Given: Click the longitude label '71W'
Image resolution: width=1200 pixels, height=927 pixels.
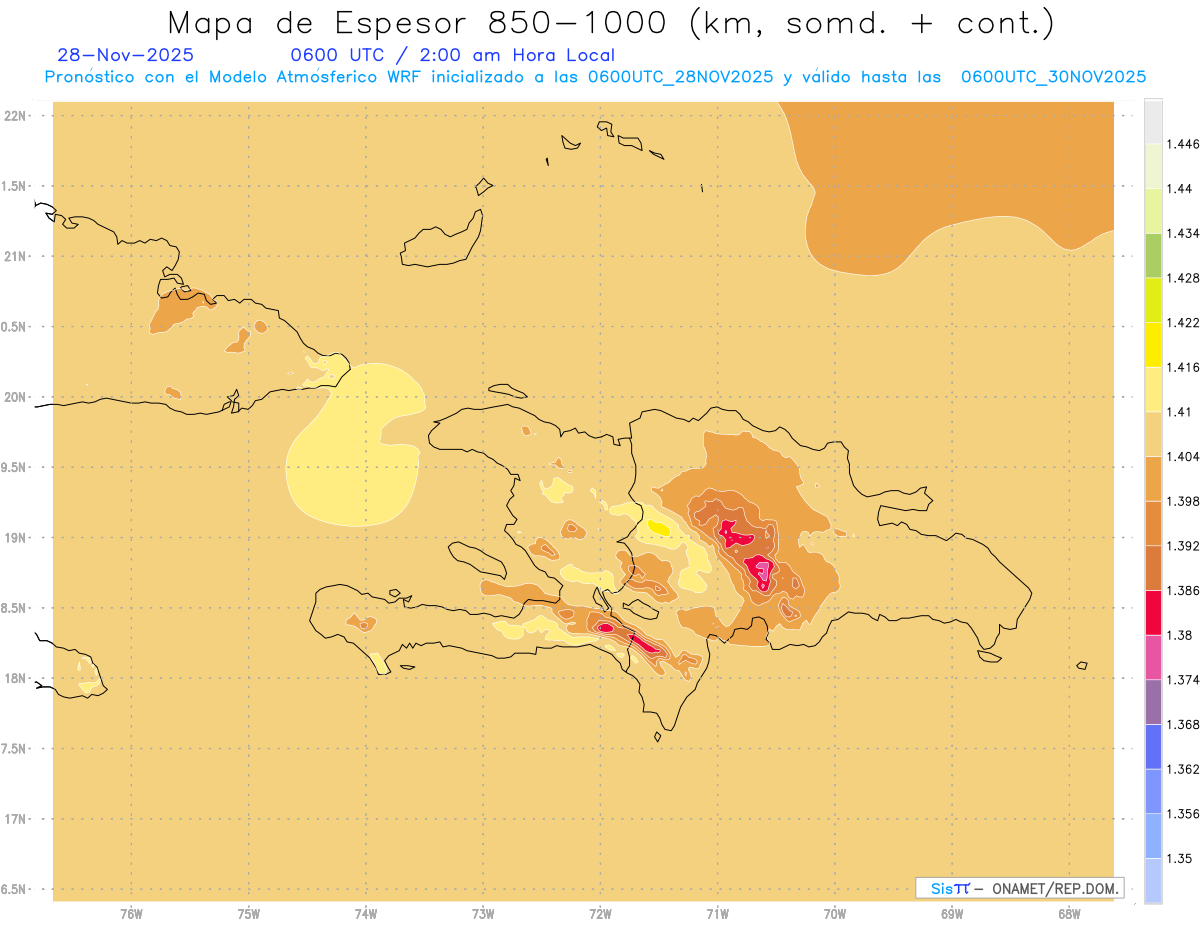Looking at the screenshot, I should (x=717, y=914).
